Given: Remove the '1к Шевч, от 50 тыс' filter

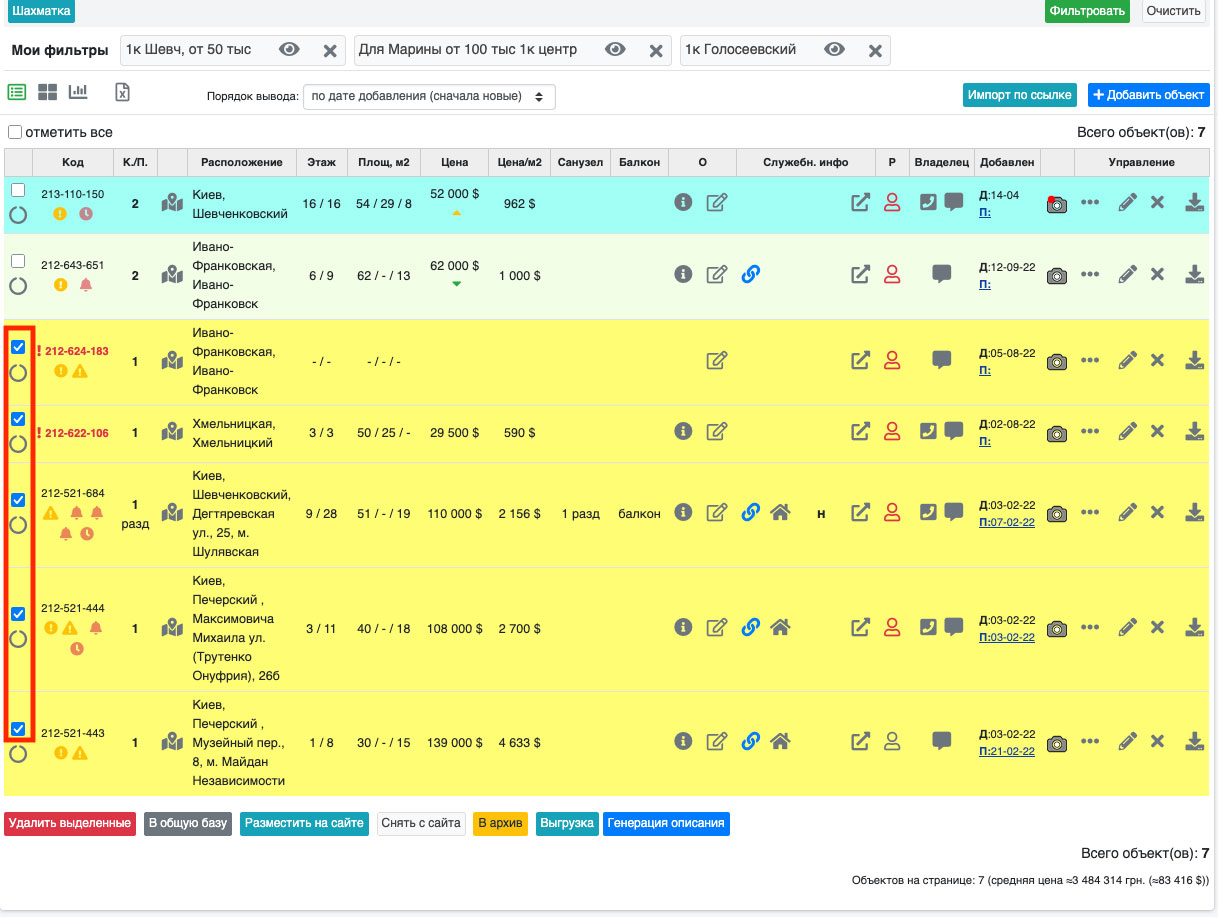Looking at the screenshot, I should click(329, 51).
